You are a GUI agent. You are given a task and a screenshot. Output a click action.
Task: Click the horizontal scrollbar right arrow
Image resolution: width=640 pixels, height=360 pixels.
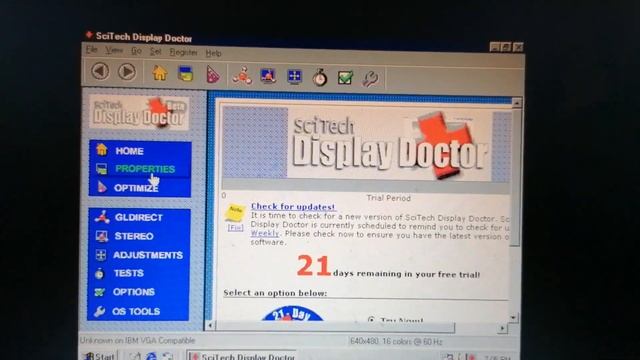502,328
